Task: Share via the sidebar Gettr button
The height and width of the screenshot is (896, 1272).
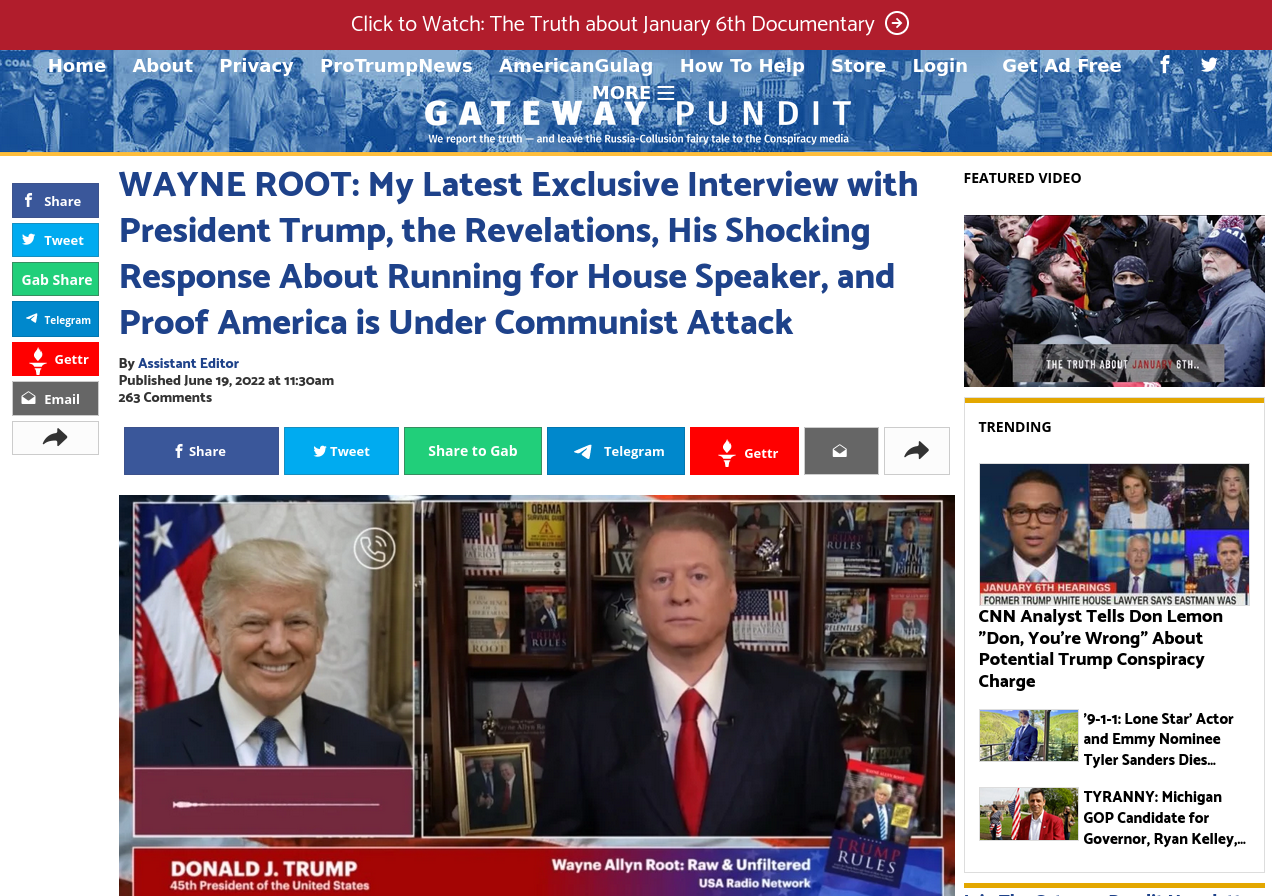Action: point(55,359)
